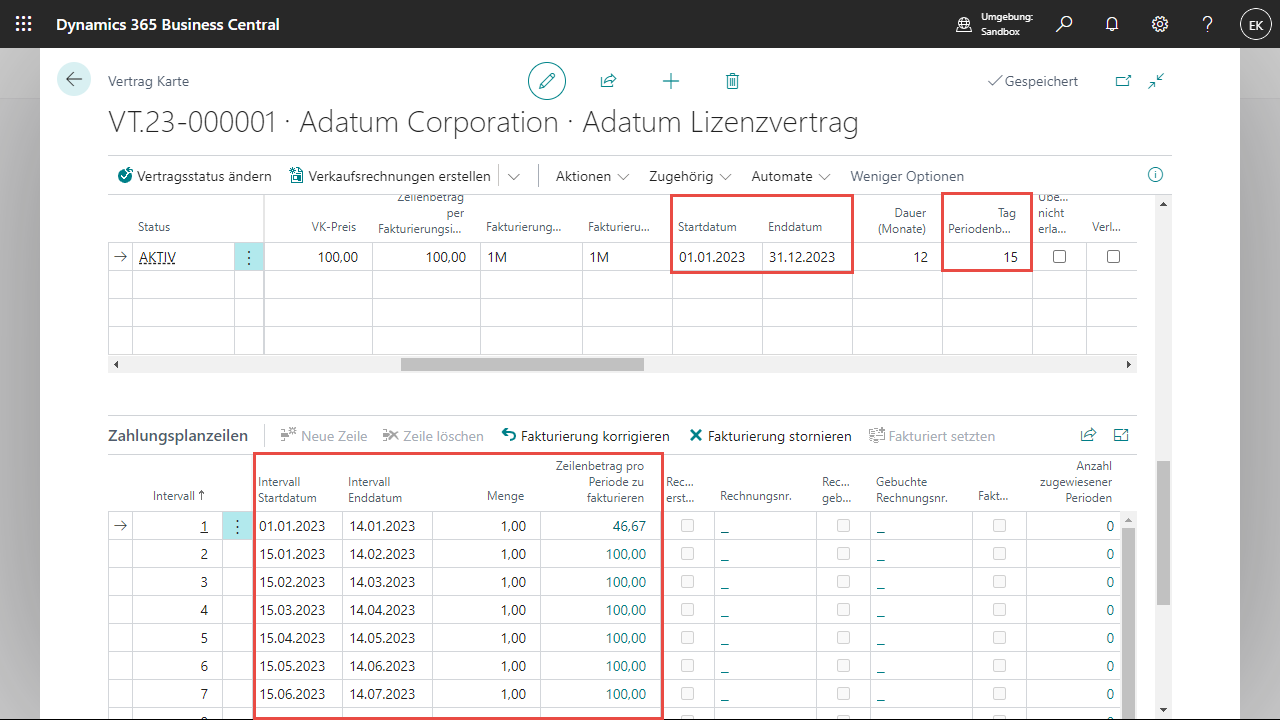The height and width of the screenshot is (720, 1280).
Task: Click the search magnifier icon
Action: (x=1064, y=24)
